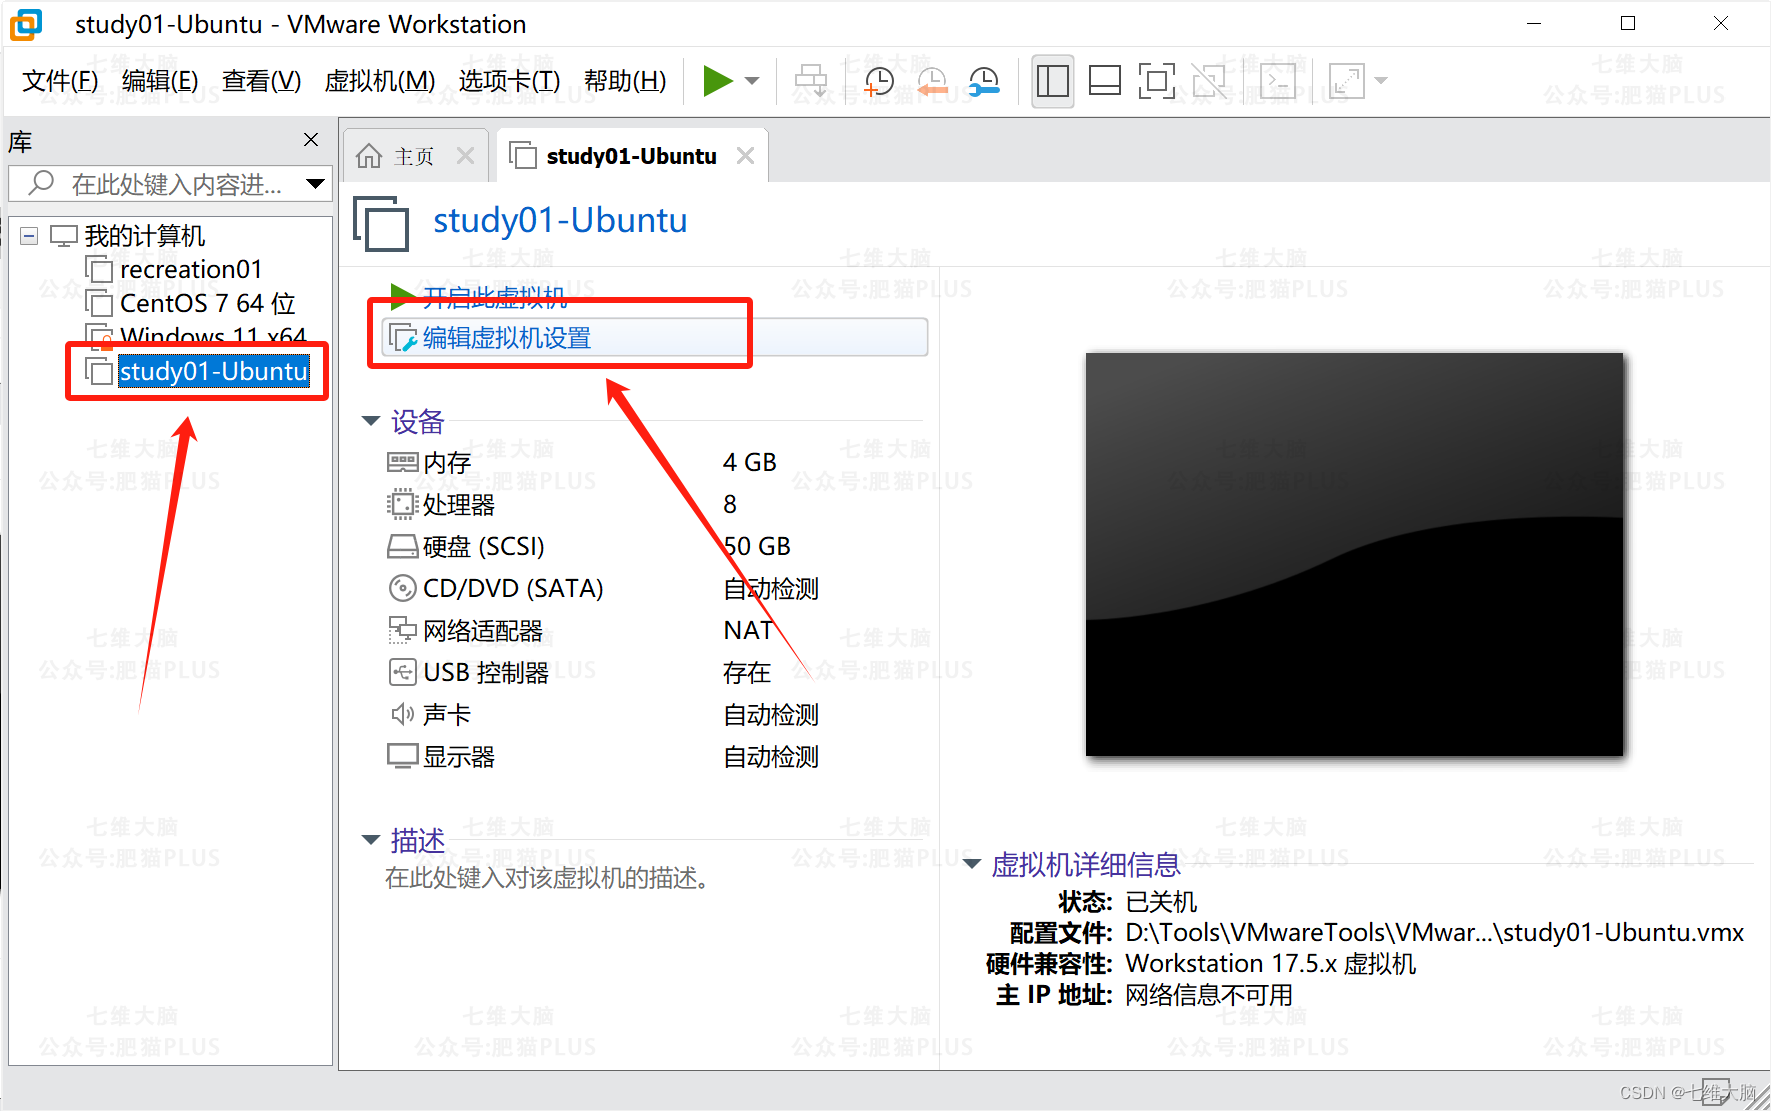Open the 编辑(E) menu
Viewport: 1771px width, 1111px height.
pos(160,80)
